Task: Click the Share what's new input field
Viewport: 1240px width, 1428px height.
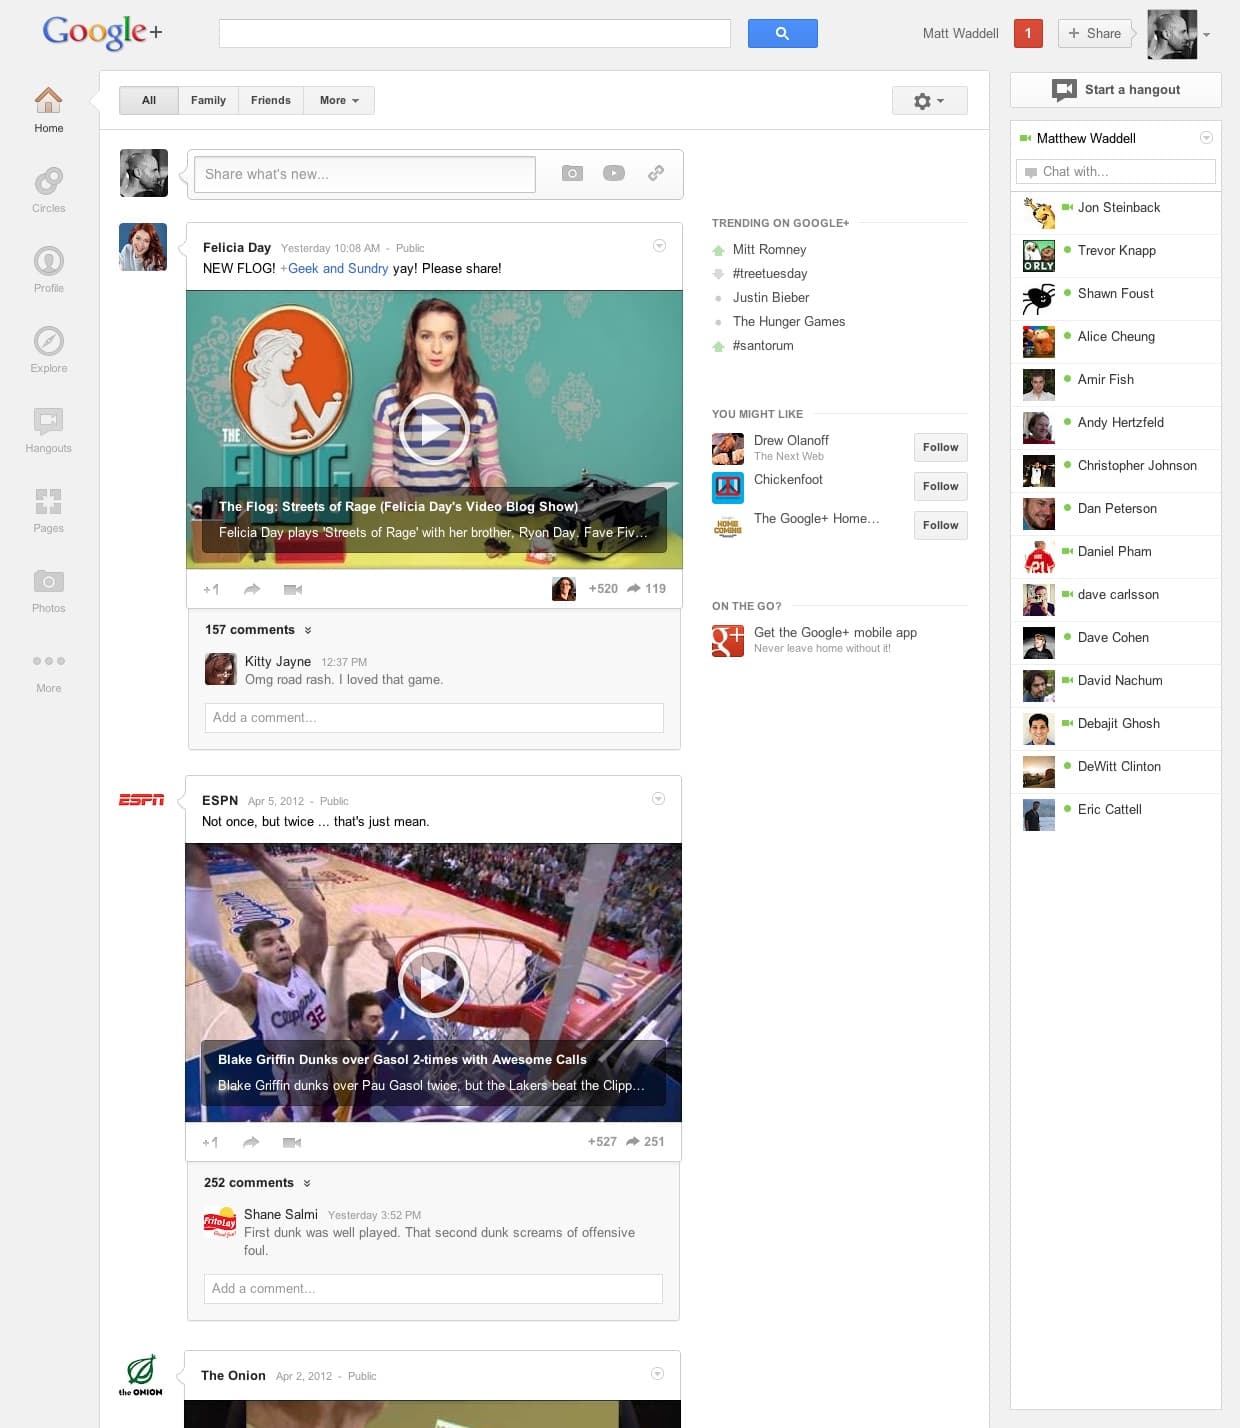Action: tap(365, 174)
